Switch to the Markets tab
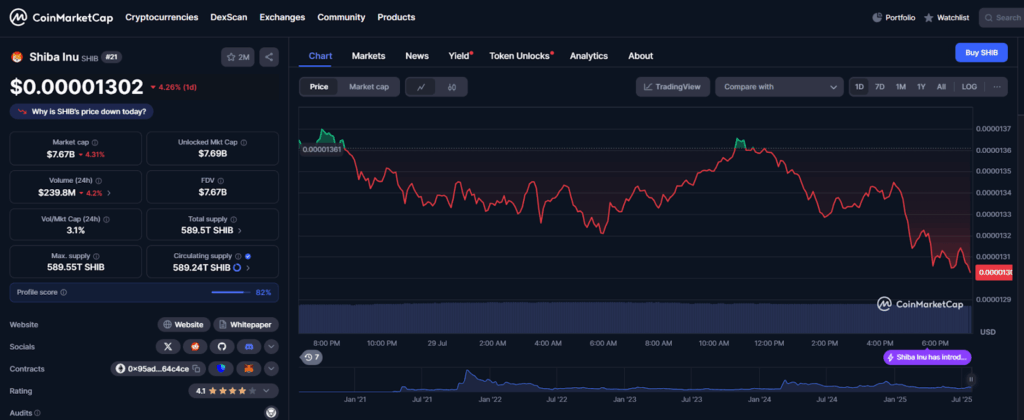The image size is (1024, 420). click(368, 56)
